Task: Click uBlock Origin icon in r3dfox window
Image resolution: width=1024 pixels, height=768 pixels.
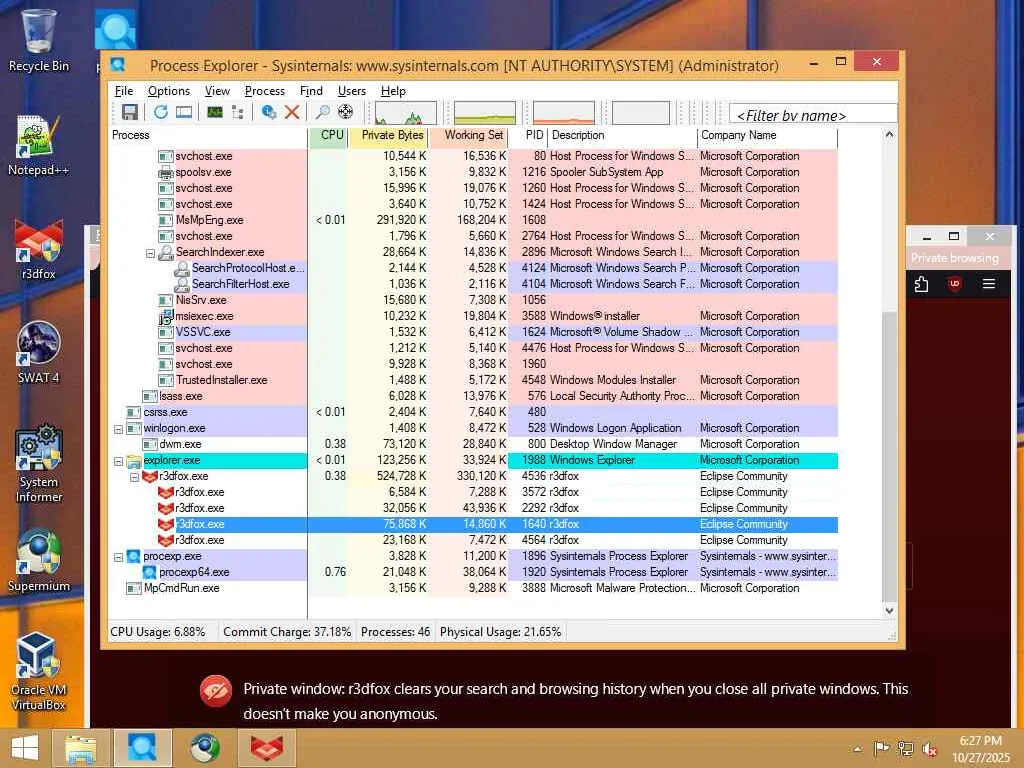Action: pyautogui.click(x=955, y=284)
